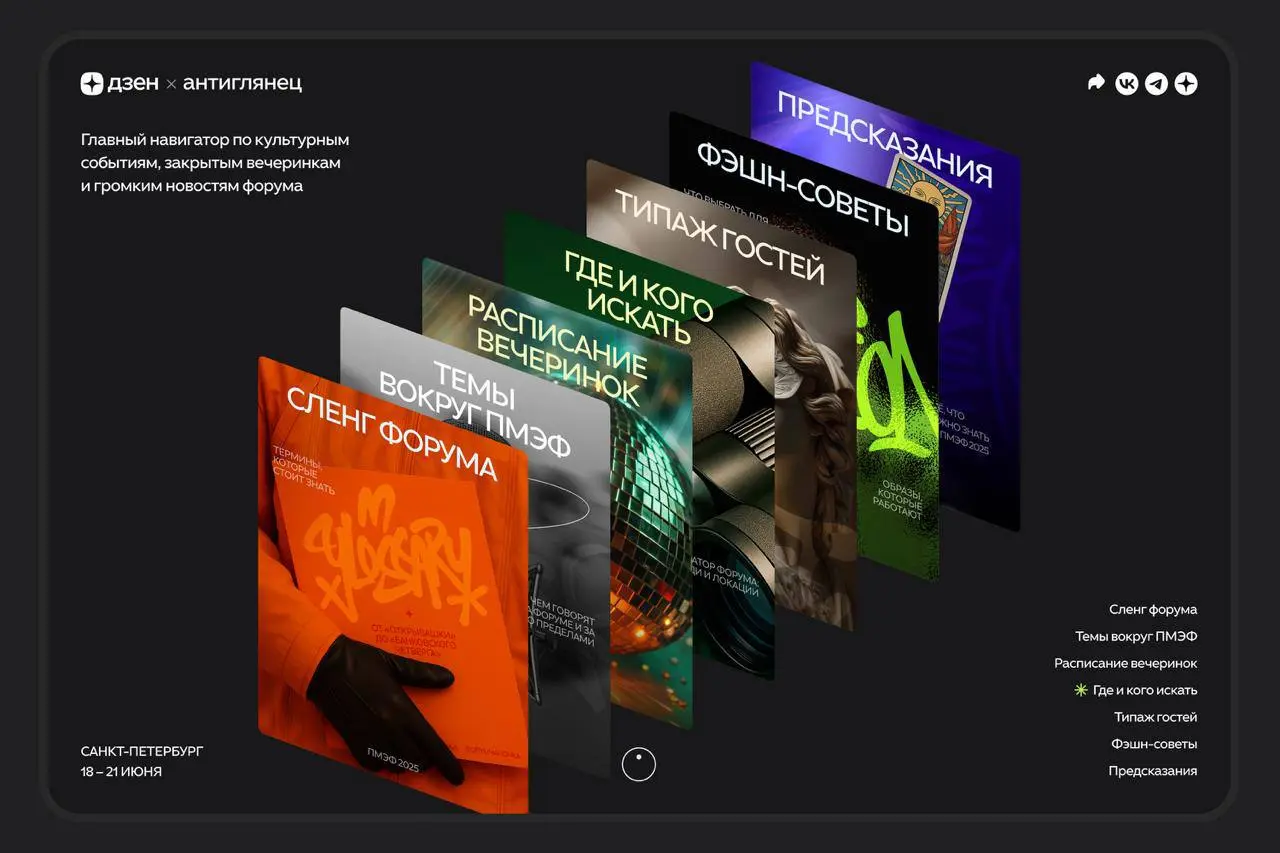
Task: Click the Dzen star icon at top right
Action: (1186, 84)
